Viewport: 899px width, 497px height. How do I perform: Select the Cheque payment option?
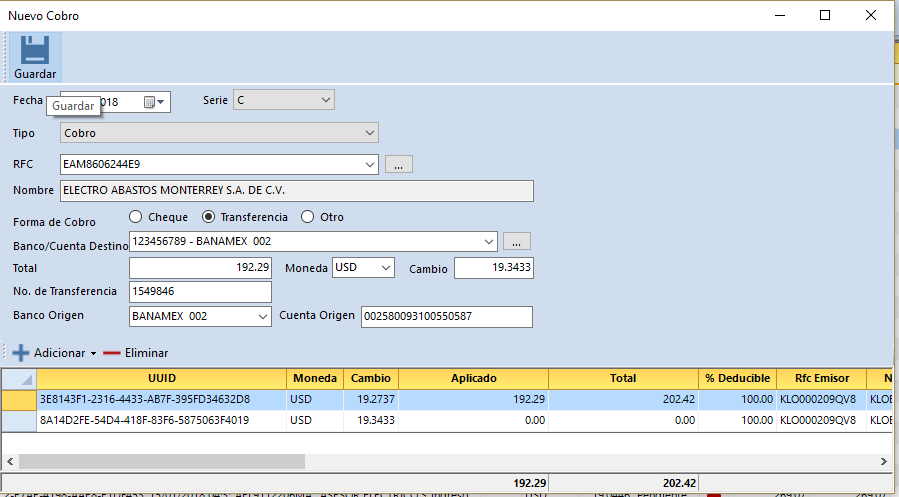[136, 217]
